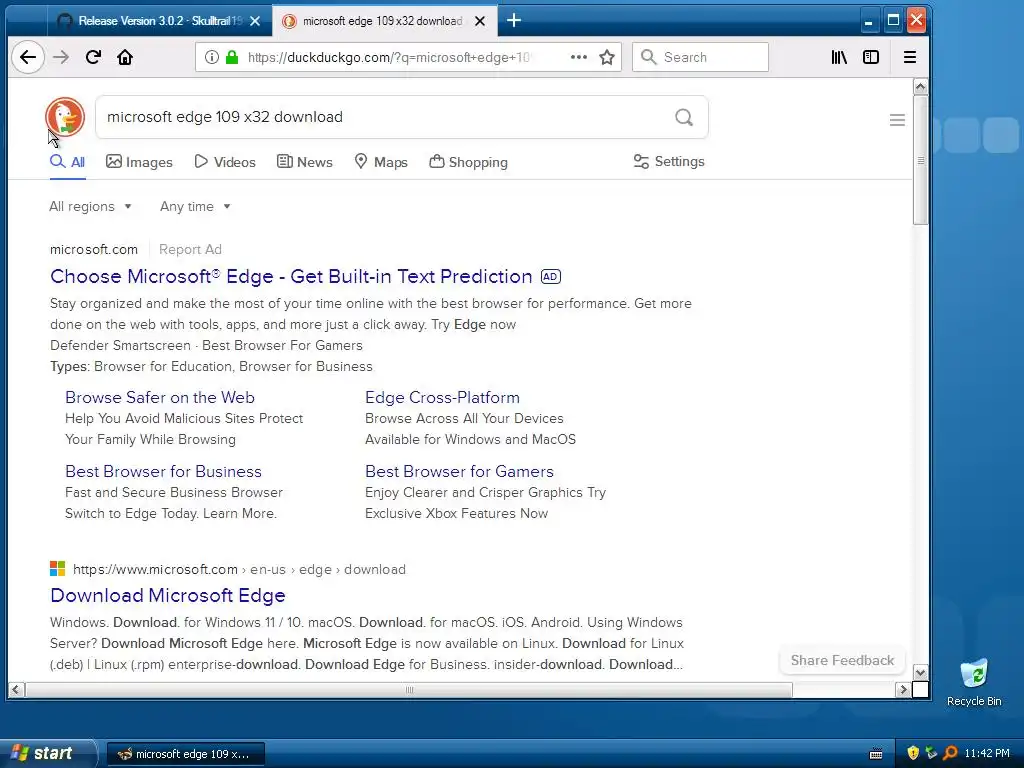Image resolution: width=1024 pixels, height=768 pixels.
Task: Click the 11:42 PM clock in the tray
Action: pyautogui.click(x=987, y=754)
